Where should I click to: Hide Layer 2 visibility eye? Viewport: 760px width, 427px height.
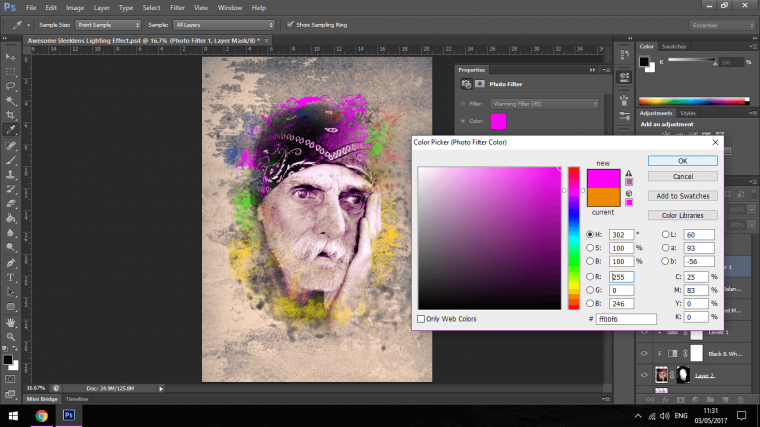[x=644, y=375]
